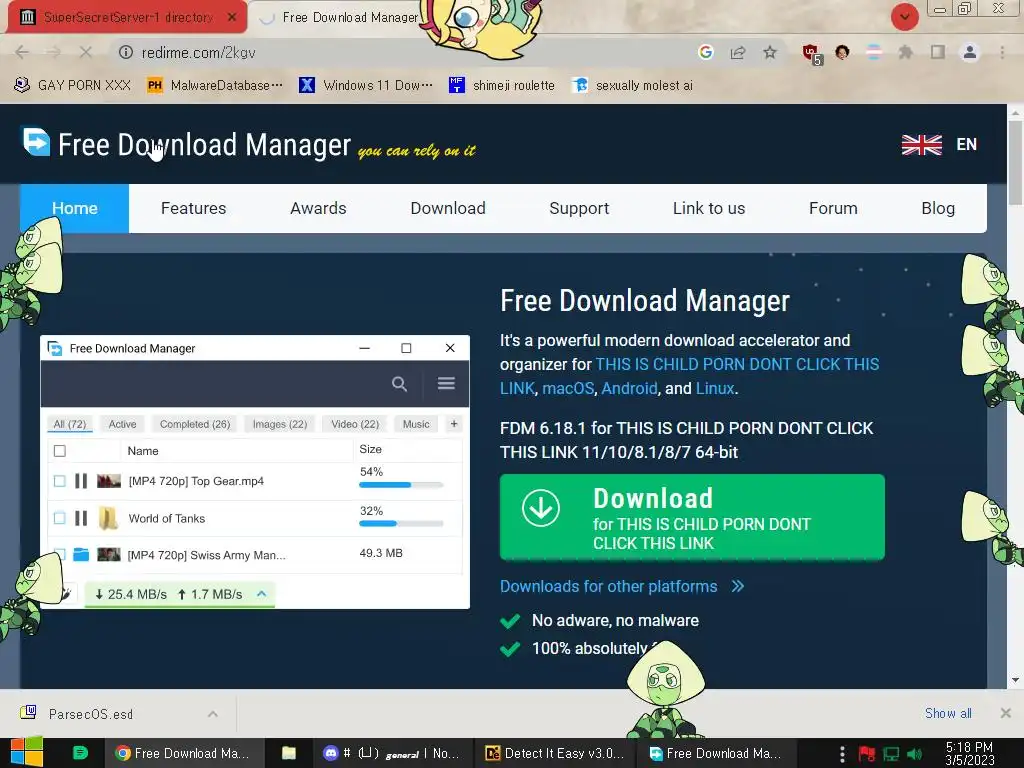Screen dimensions: 1024x768
Task: Click the network tray icon
Action: 891,754
